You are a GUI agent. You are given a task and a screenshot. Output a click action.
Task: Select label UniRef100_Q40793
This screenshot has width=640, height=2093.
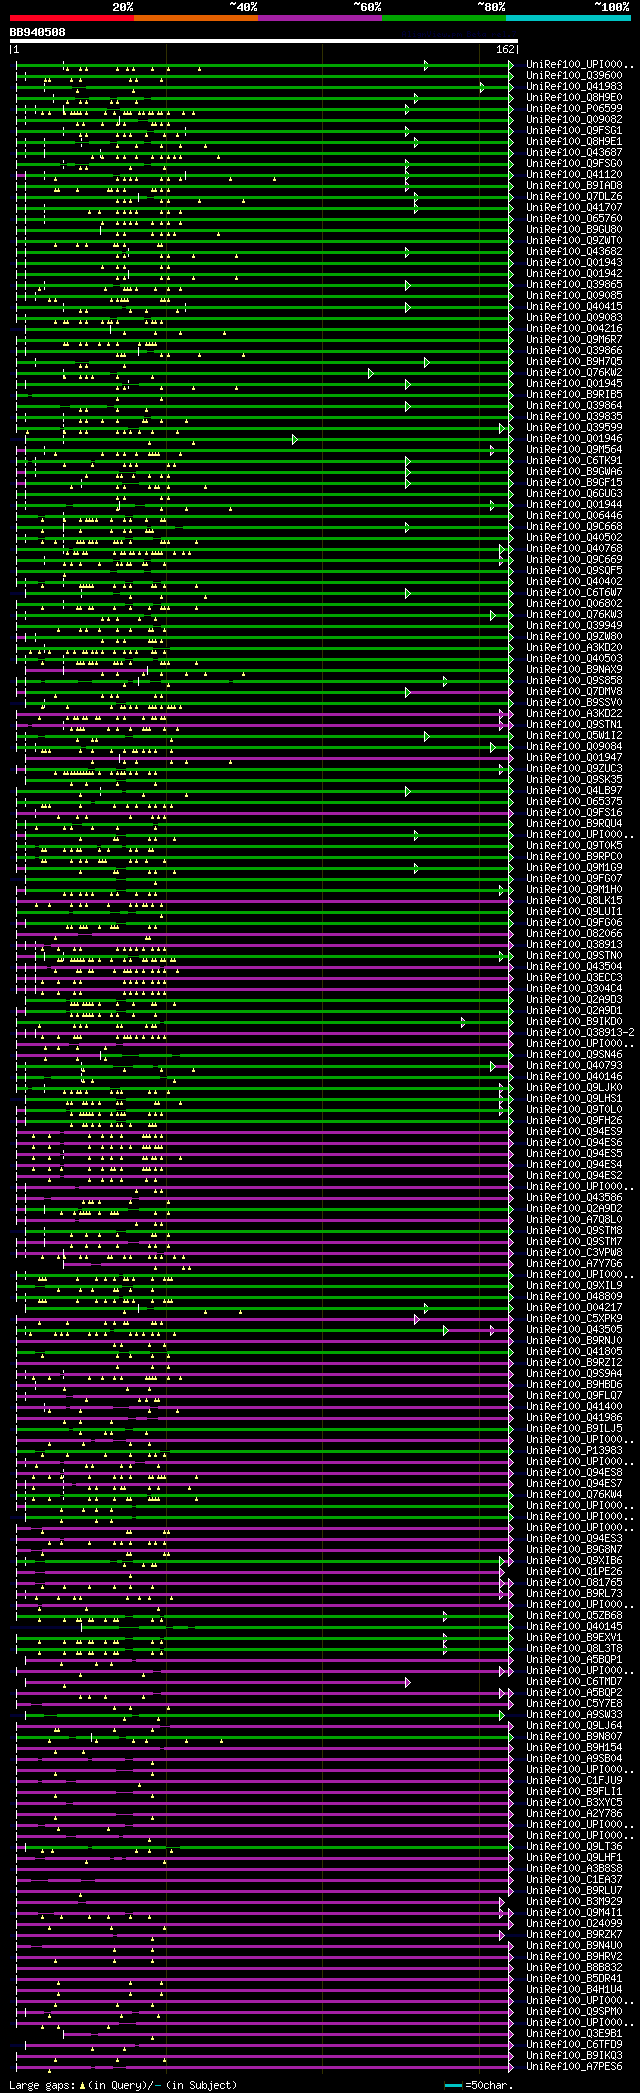tap(574, 1065)
